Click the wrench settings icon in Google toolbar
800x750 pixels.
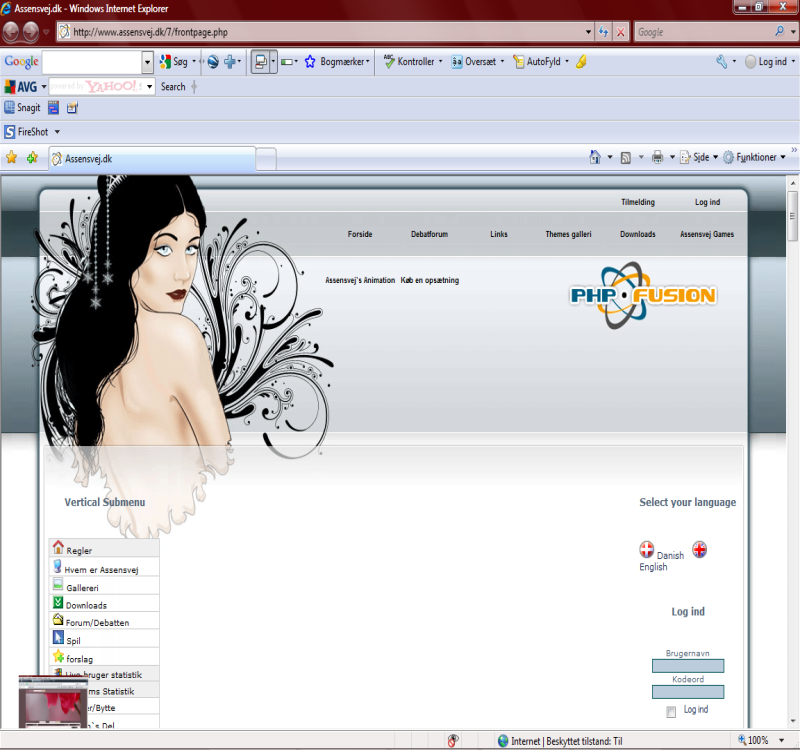(x=721, y=62)
